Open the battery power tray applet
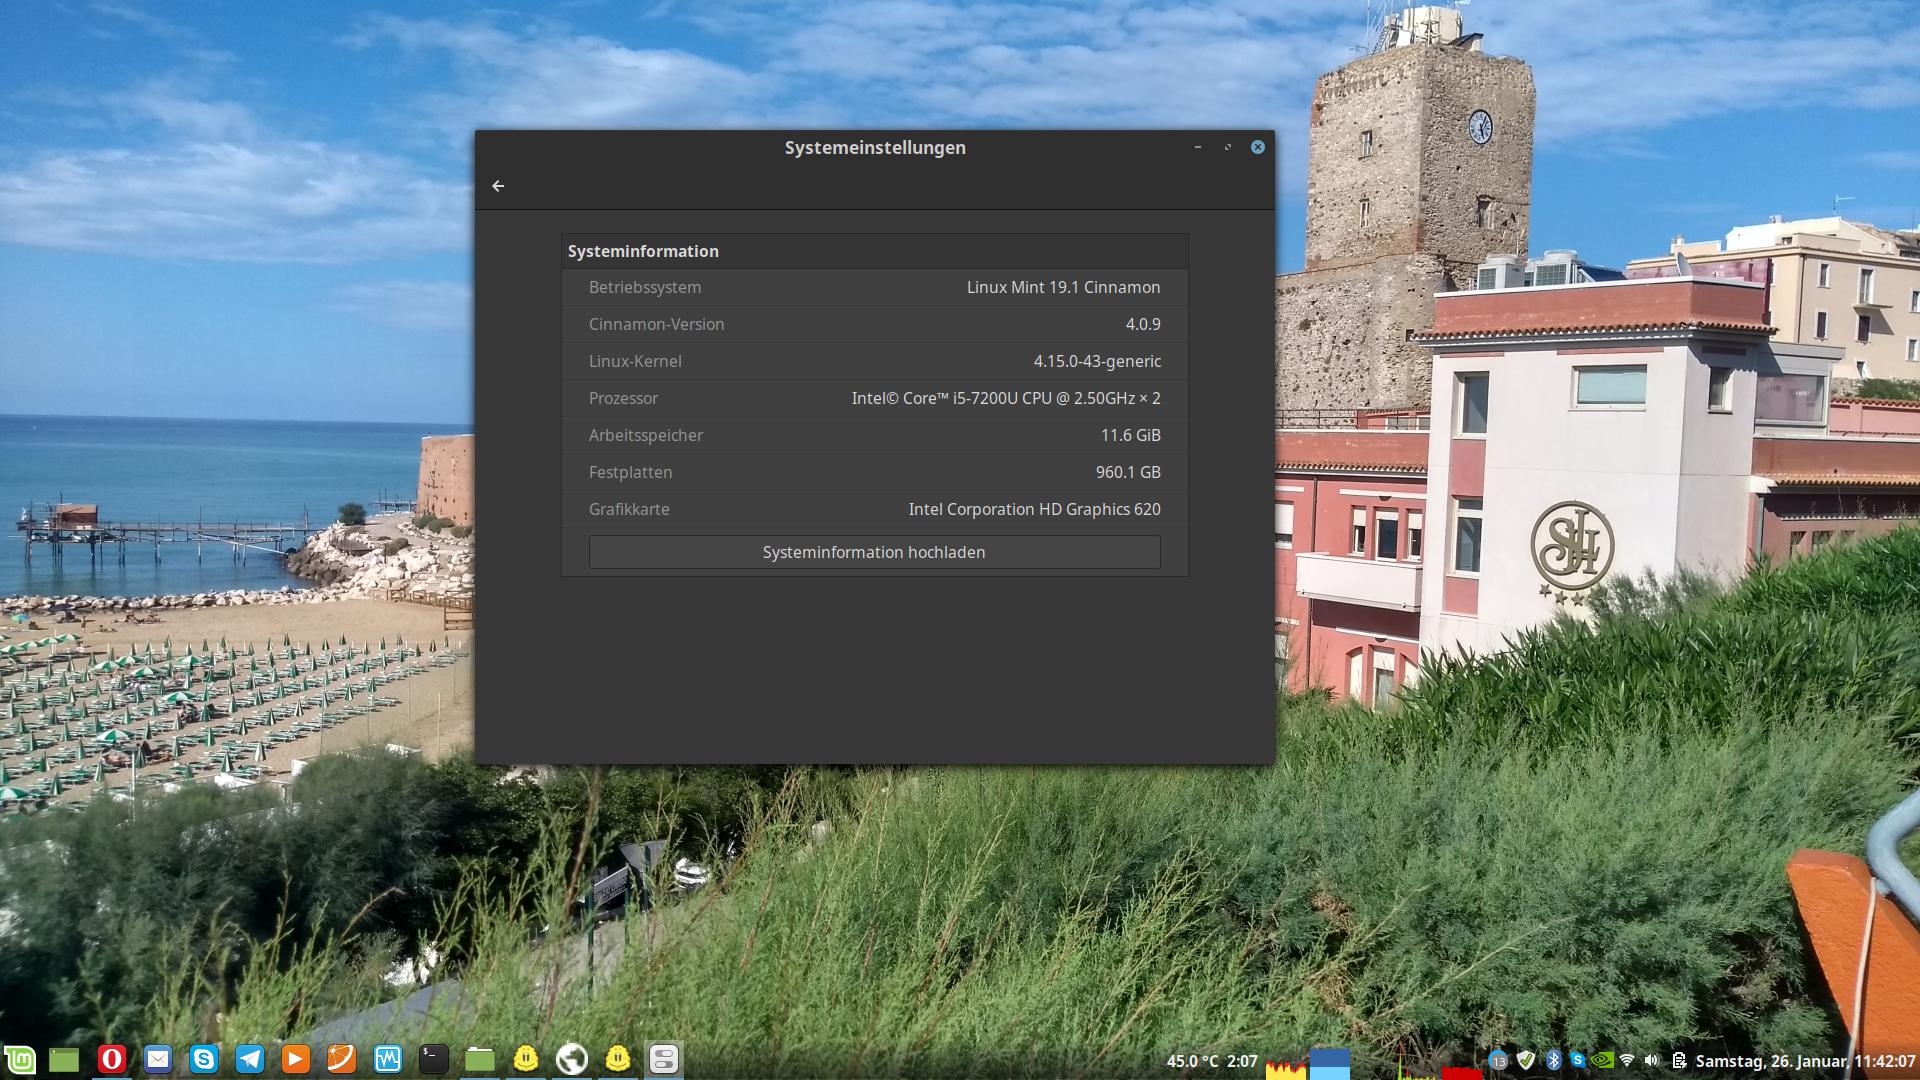1920x1080 pixels. coord(1678,1060)
